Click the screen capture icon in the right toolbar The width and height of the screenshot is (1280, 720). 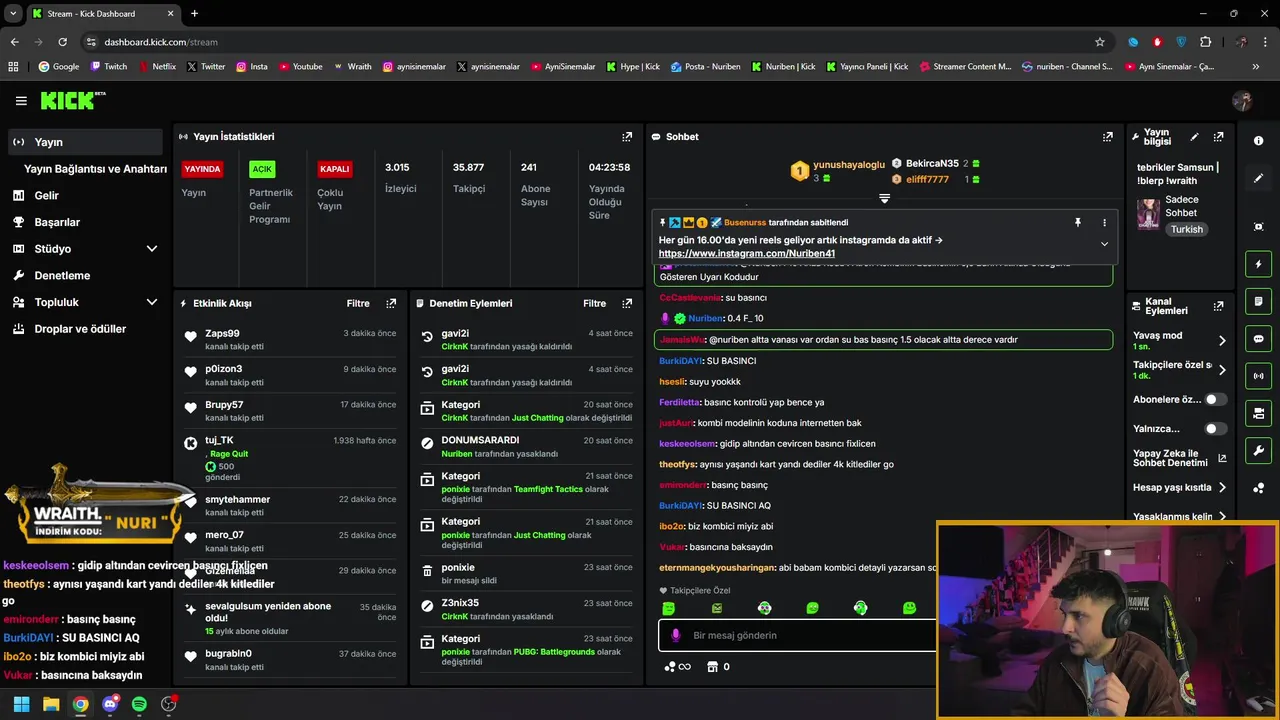click(x=1258, y=227)
